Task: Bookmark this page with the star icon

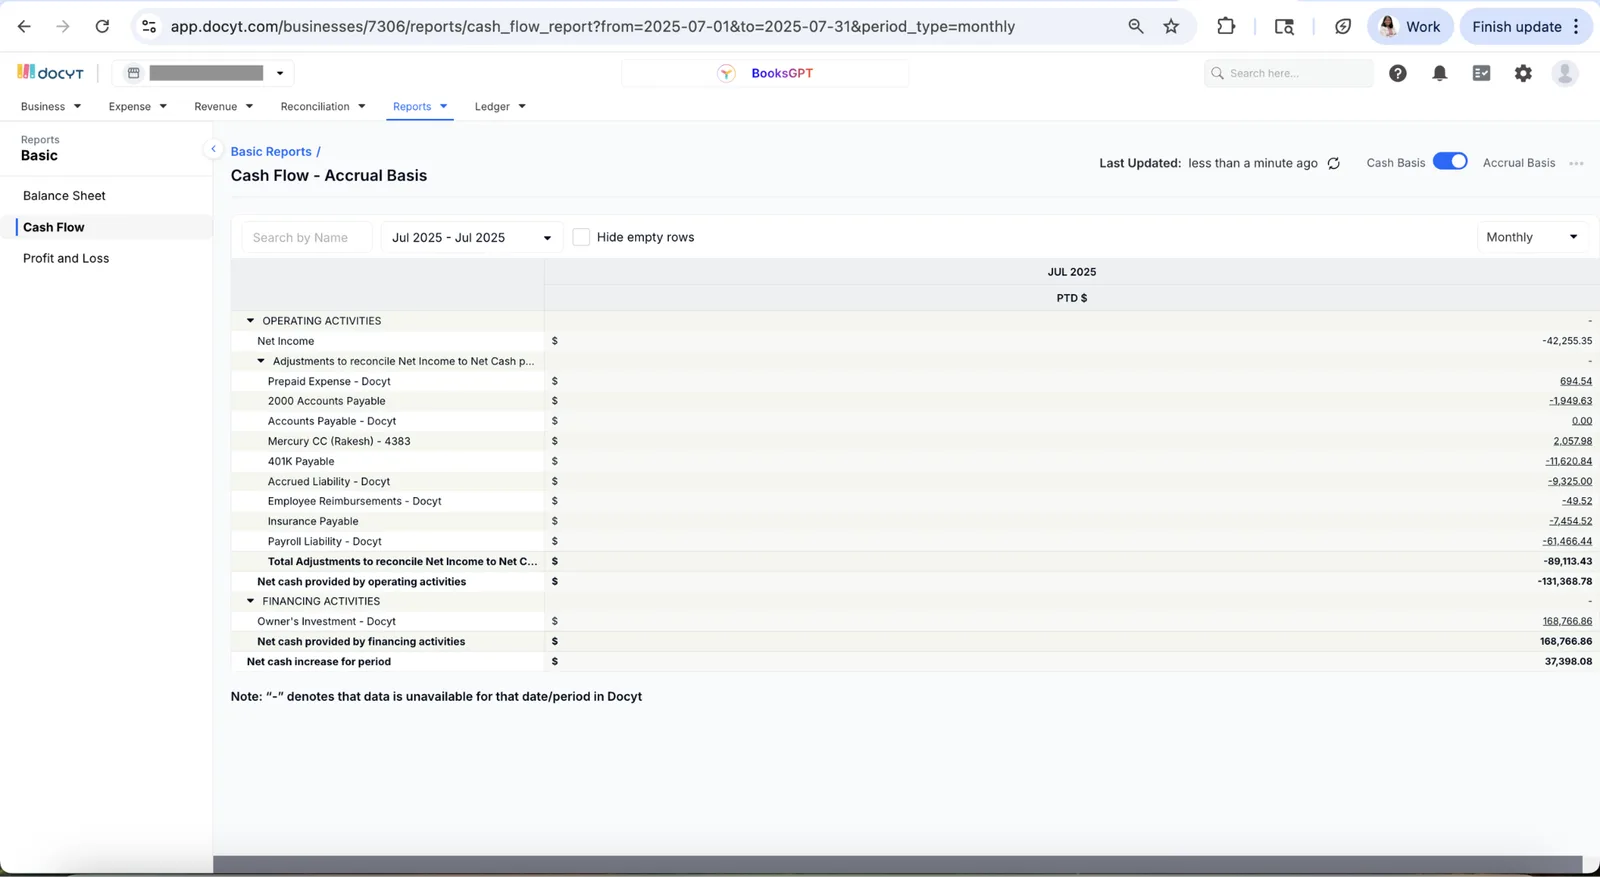Action: pos(1171,26)
